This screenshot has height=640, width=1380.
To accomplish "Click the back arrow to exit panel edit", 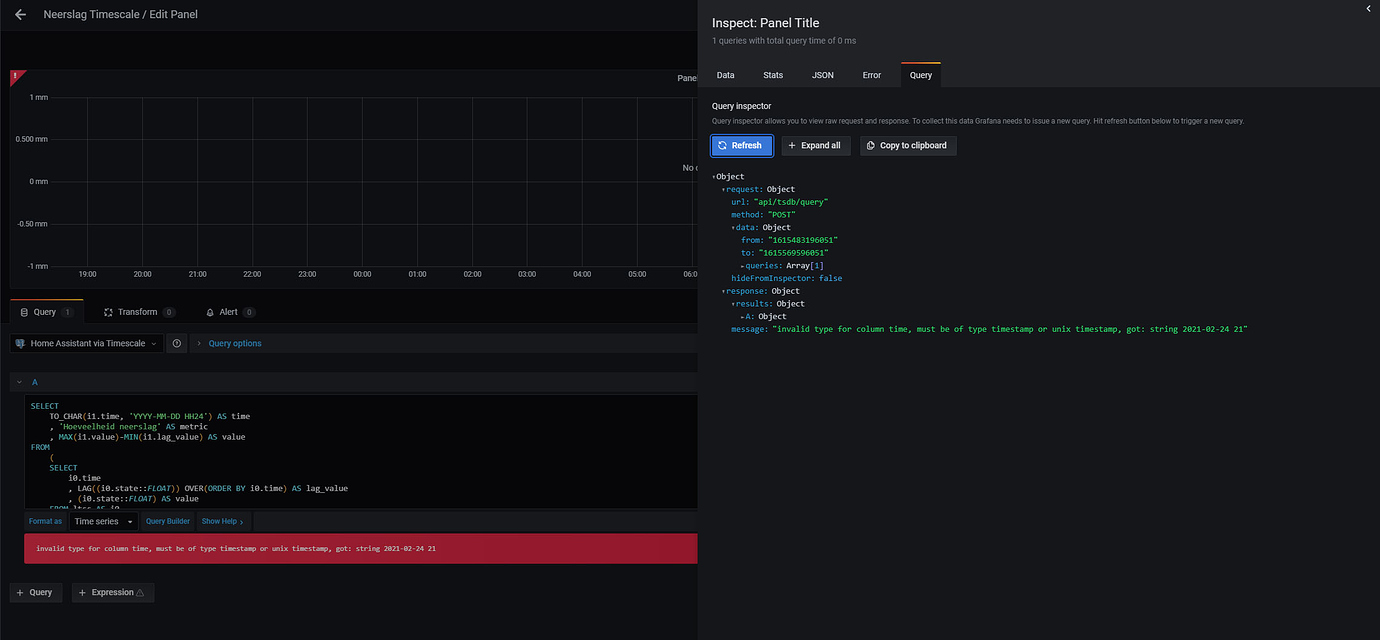I will point(19,14).
